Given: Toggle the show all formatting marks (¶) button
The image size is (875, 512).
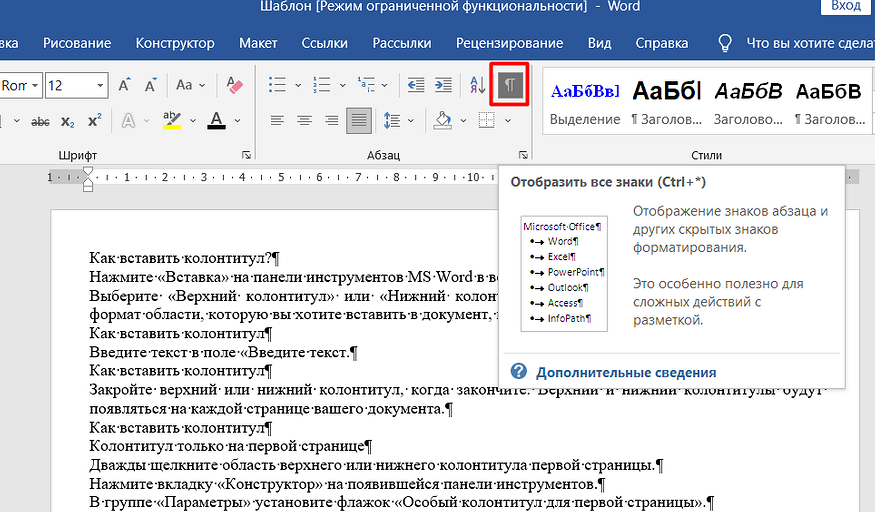Looking at the screenshot, I should click(510, 85).
